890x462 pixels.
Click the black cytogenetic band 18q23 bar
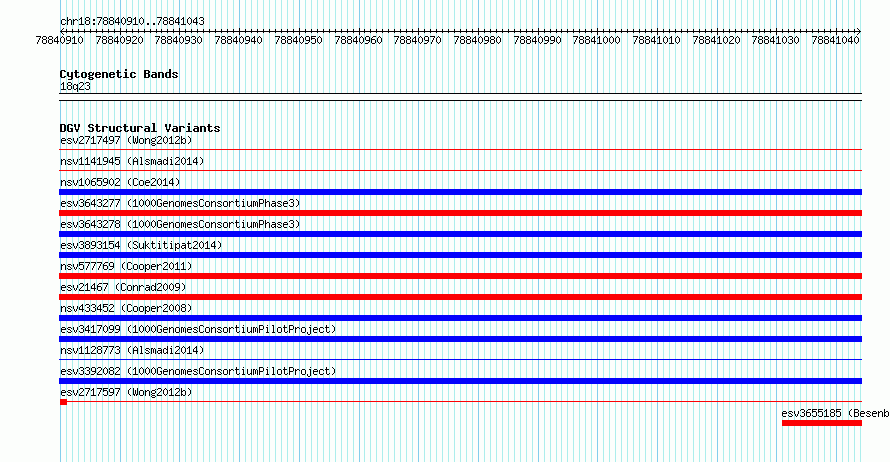461,97
